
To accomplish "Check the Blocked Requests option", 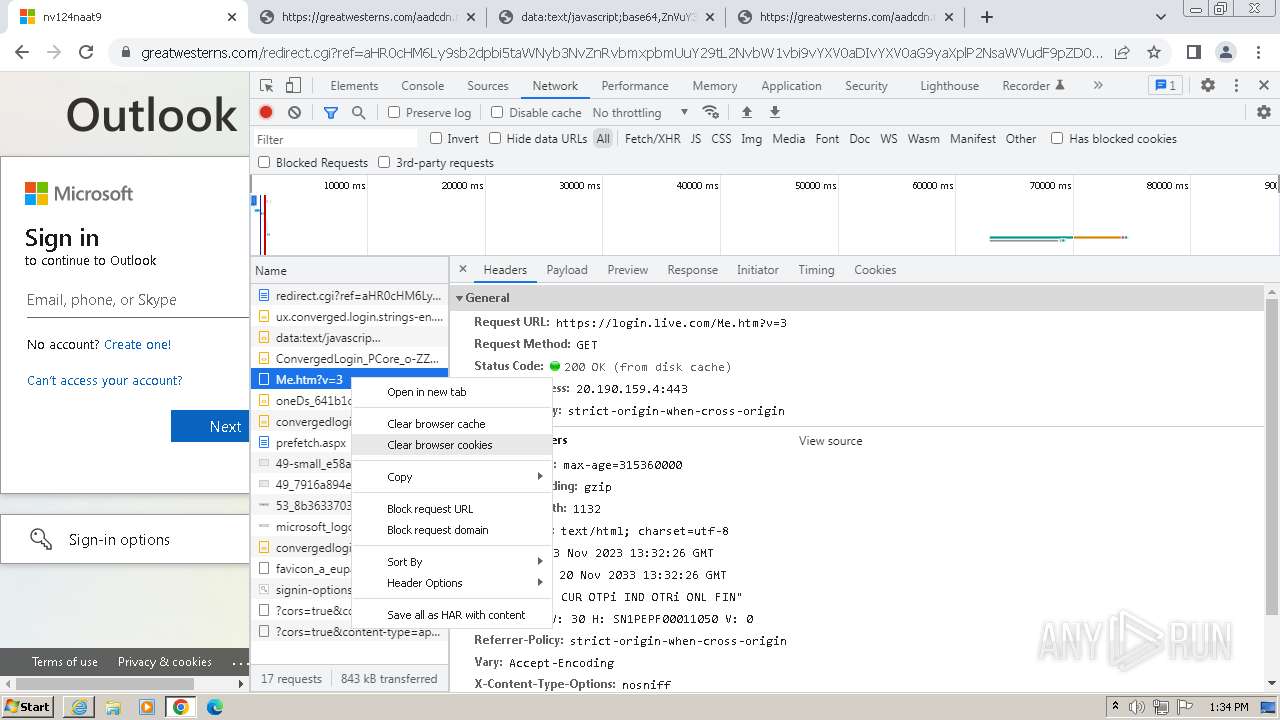I will click(264, 162).
